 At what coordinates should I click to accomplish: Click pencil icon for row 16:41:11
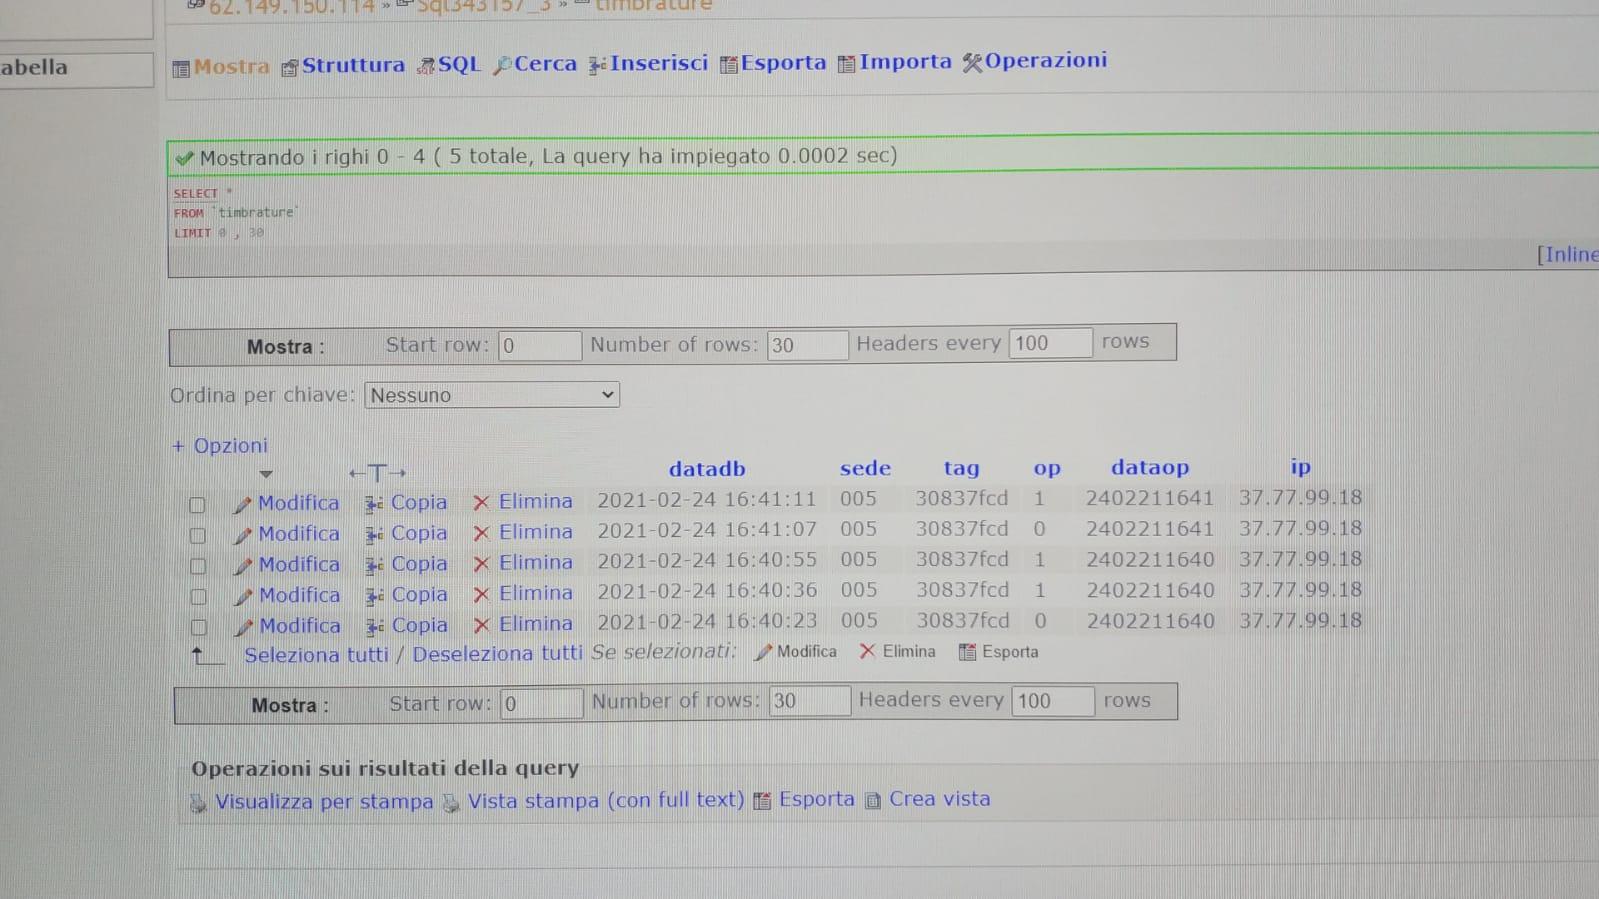242,505
